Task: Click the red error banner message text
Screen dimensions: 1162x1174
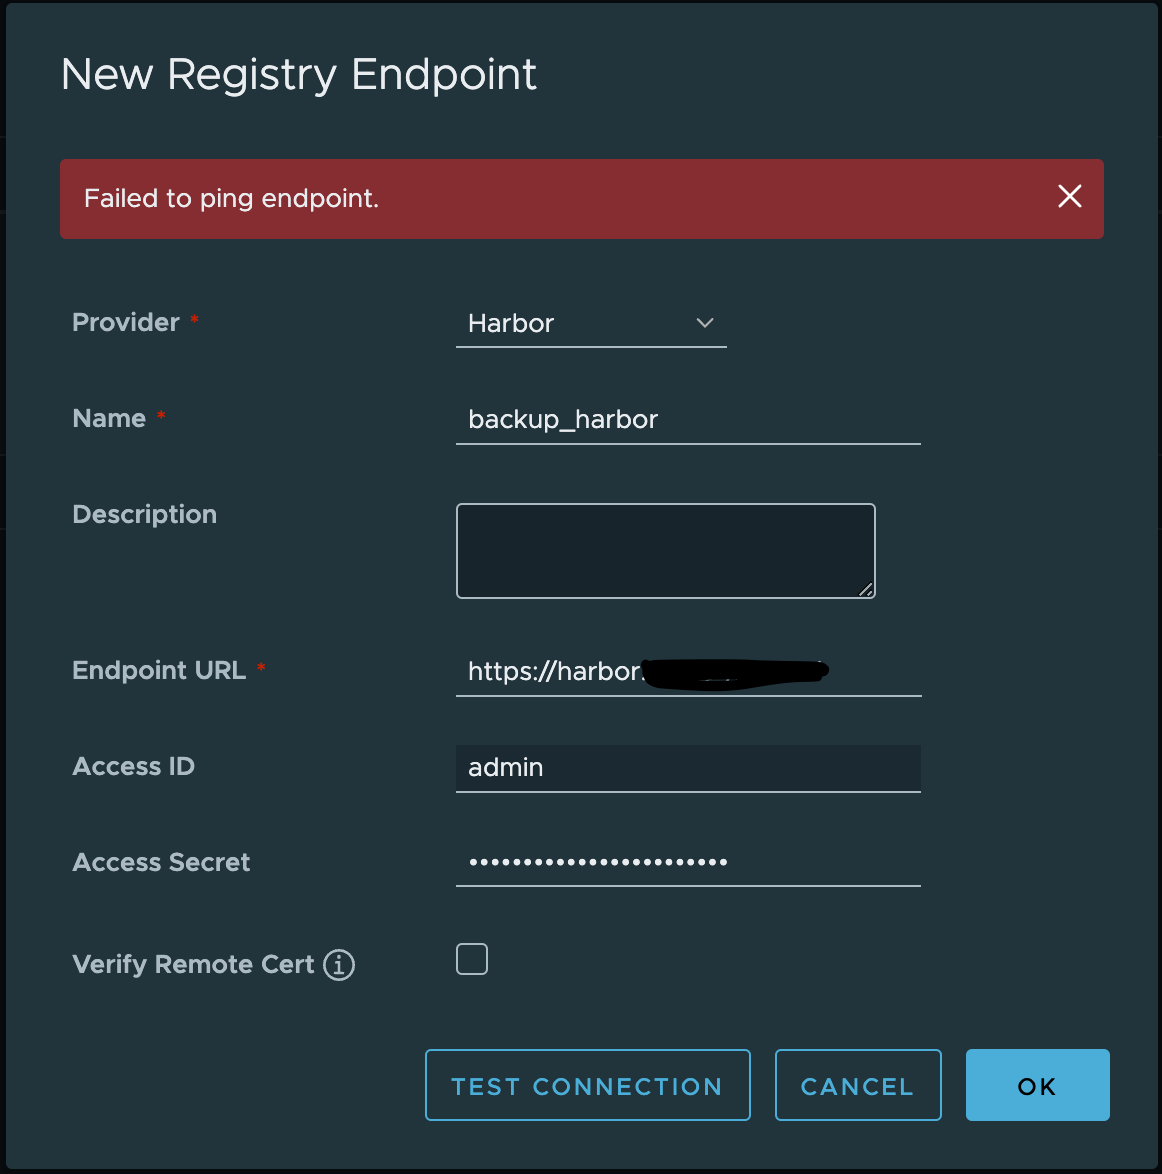Action: coord(232,199)
